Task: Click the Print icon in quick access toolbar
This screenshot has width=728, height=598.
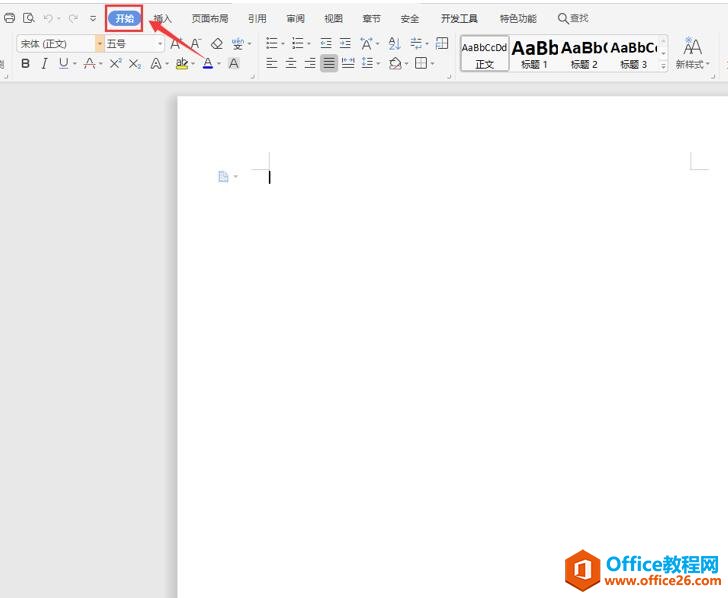Action: (x=9, y=18)
